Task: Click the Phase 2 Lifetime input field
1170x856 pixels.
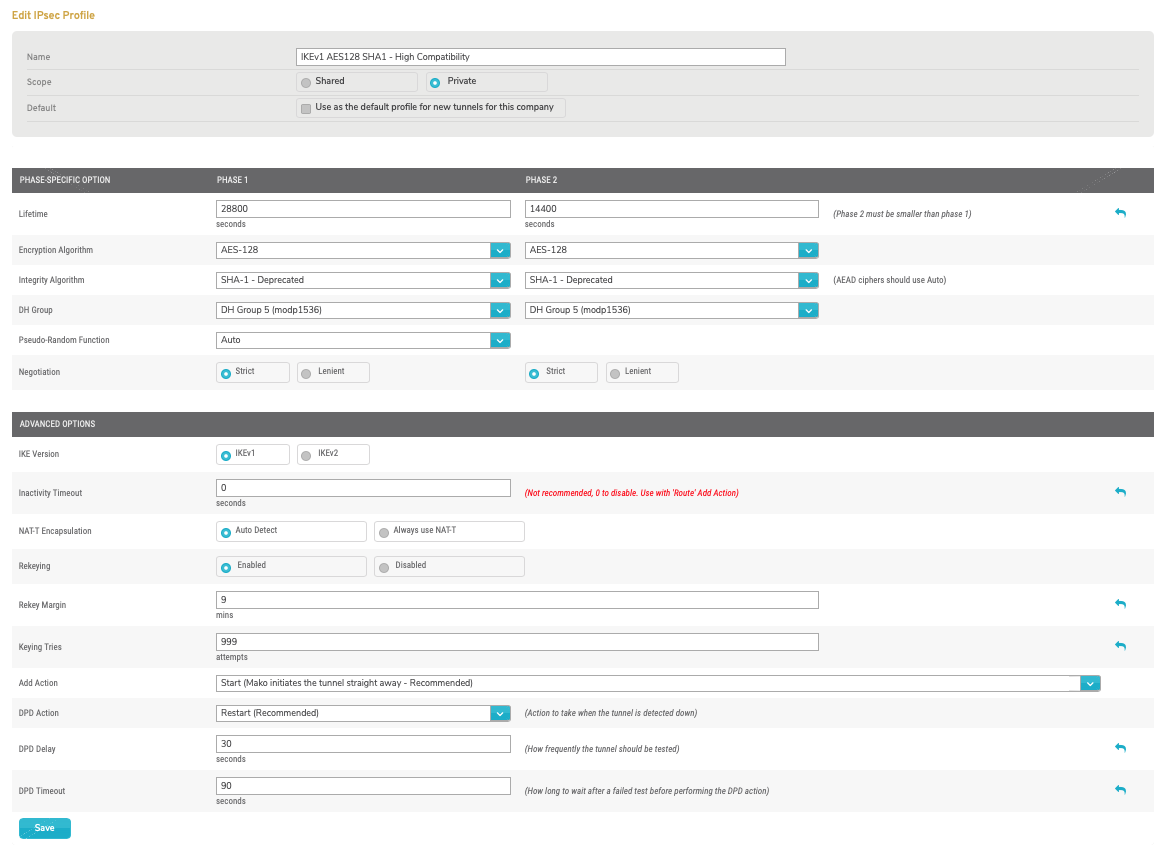Action: (671, 208)
